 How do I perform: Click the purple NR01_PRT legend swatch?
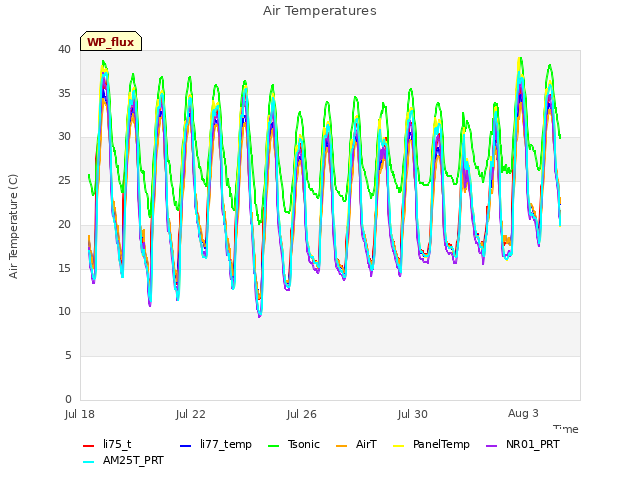(x=491, y=446)
